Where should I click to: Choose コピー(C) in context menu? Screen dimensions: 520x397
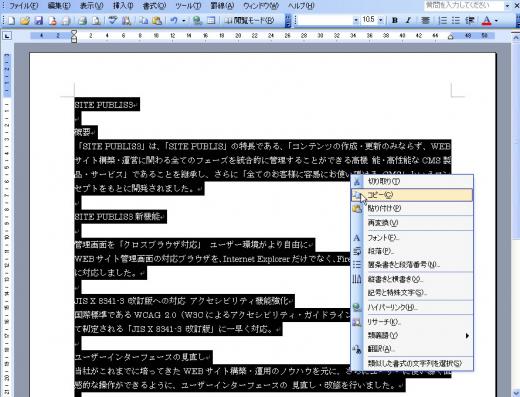[412, 195]
